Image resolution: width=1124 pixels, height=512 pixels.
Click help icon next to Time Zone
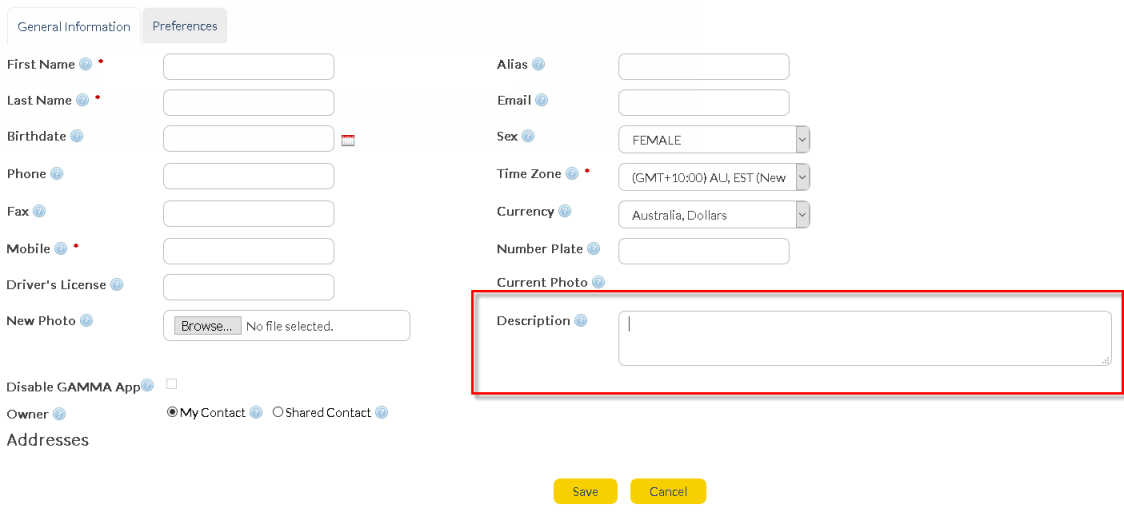pyautogui.click(x=572, y=174)
